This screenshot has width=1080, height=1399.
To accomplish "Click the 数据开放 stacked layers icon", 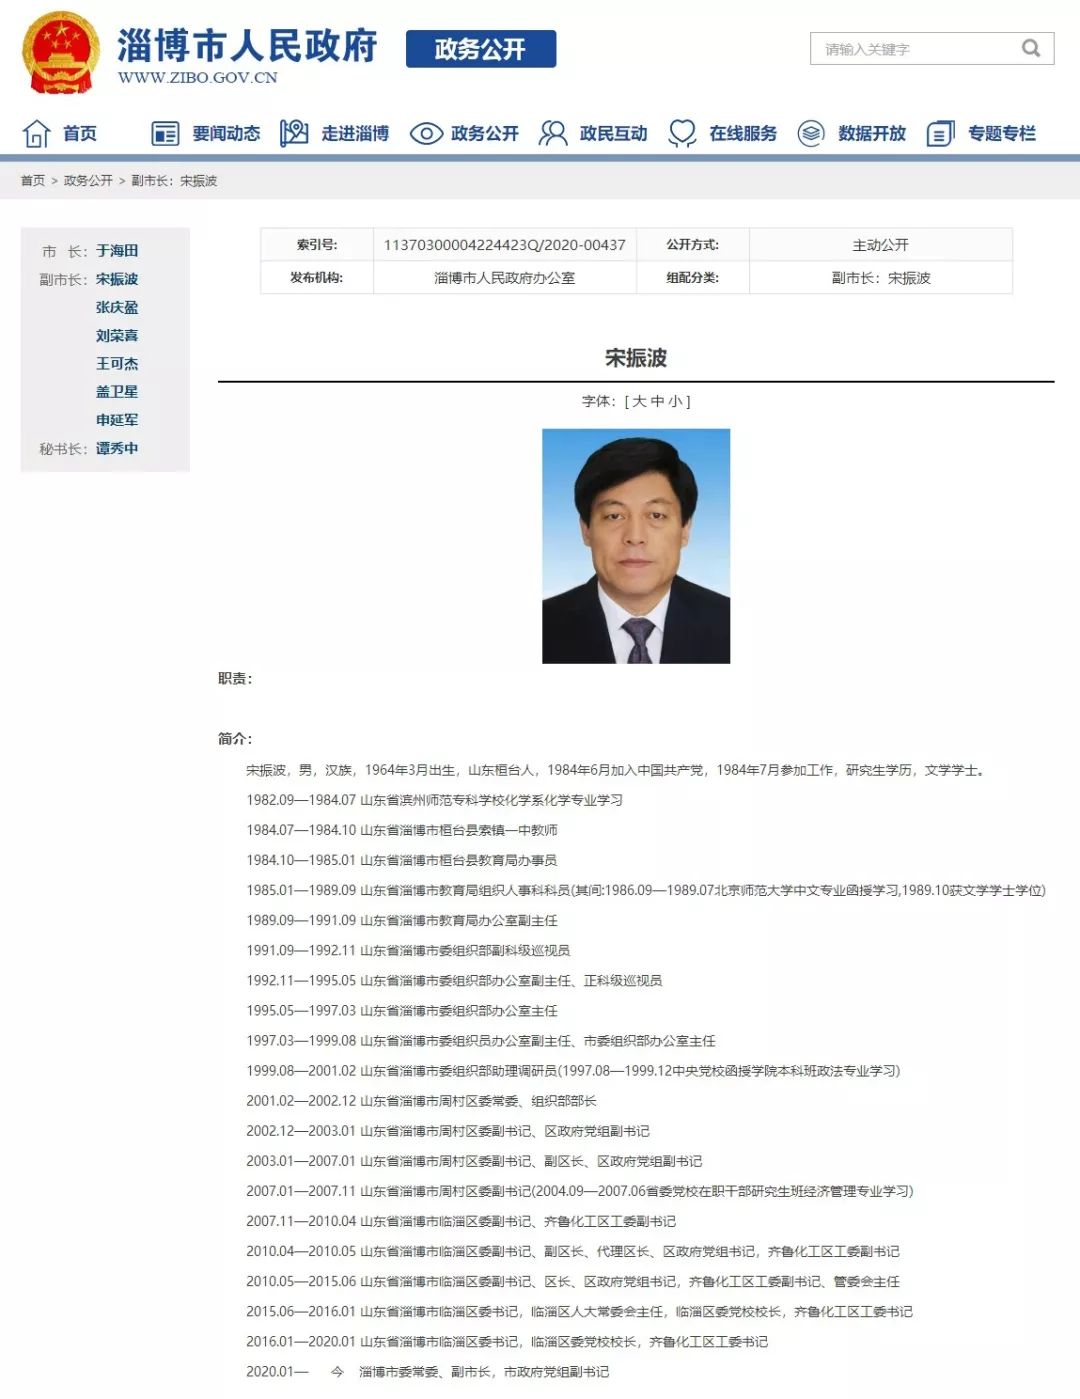I will 810,131.
